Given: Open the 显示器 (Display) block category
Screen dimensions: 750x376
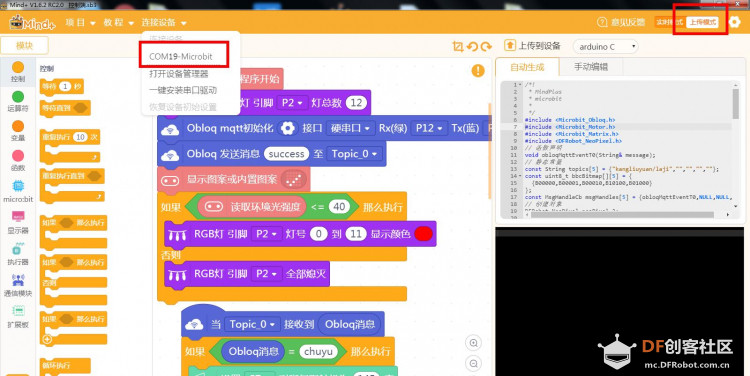Looking at the screenshot, I should pos(18,222).
